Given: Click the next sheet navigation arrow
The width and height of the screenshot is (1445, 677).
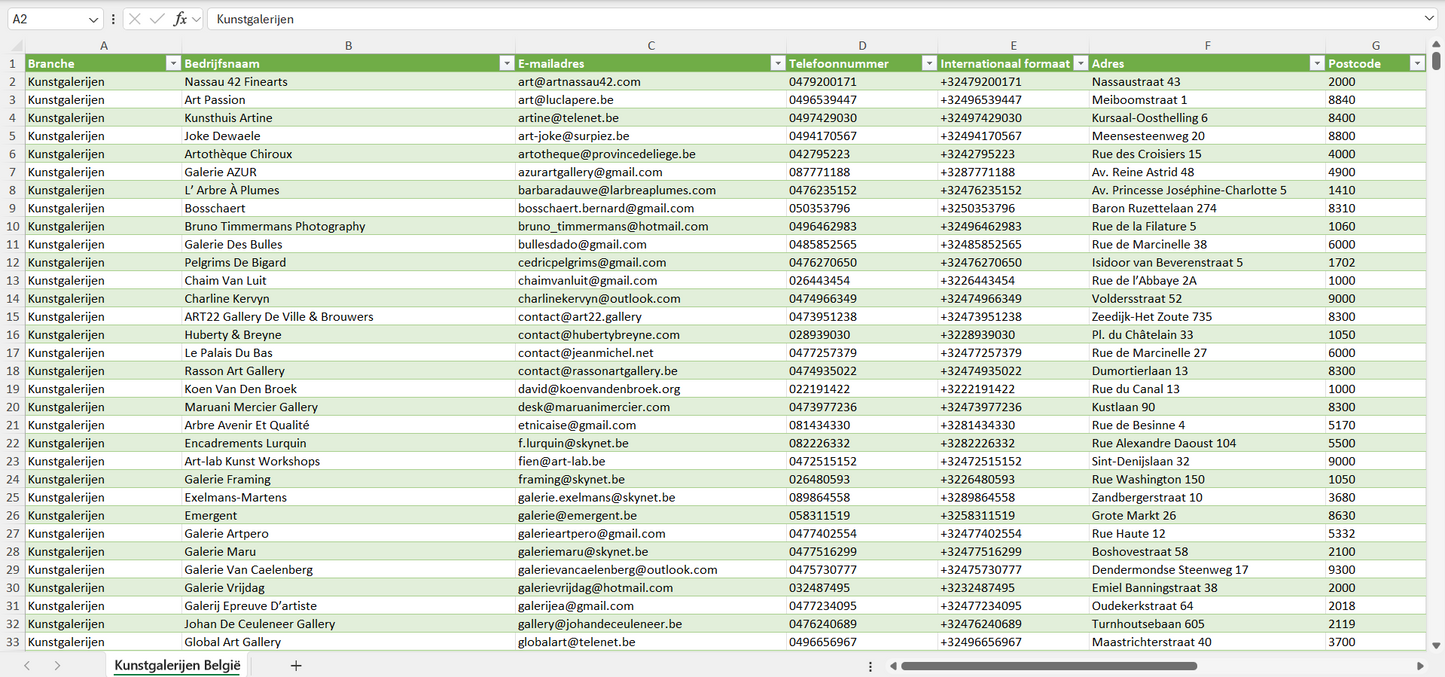Looking at the screenshot, I should (57, 665).
